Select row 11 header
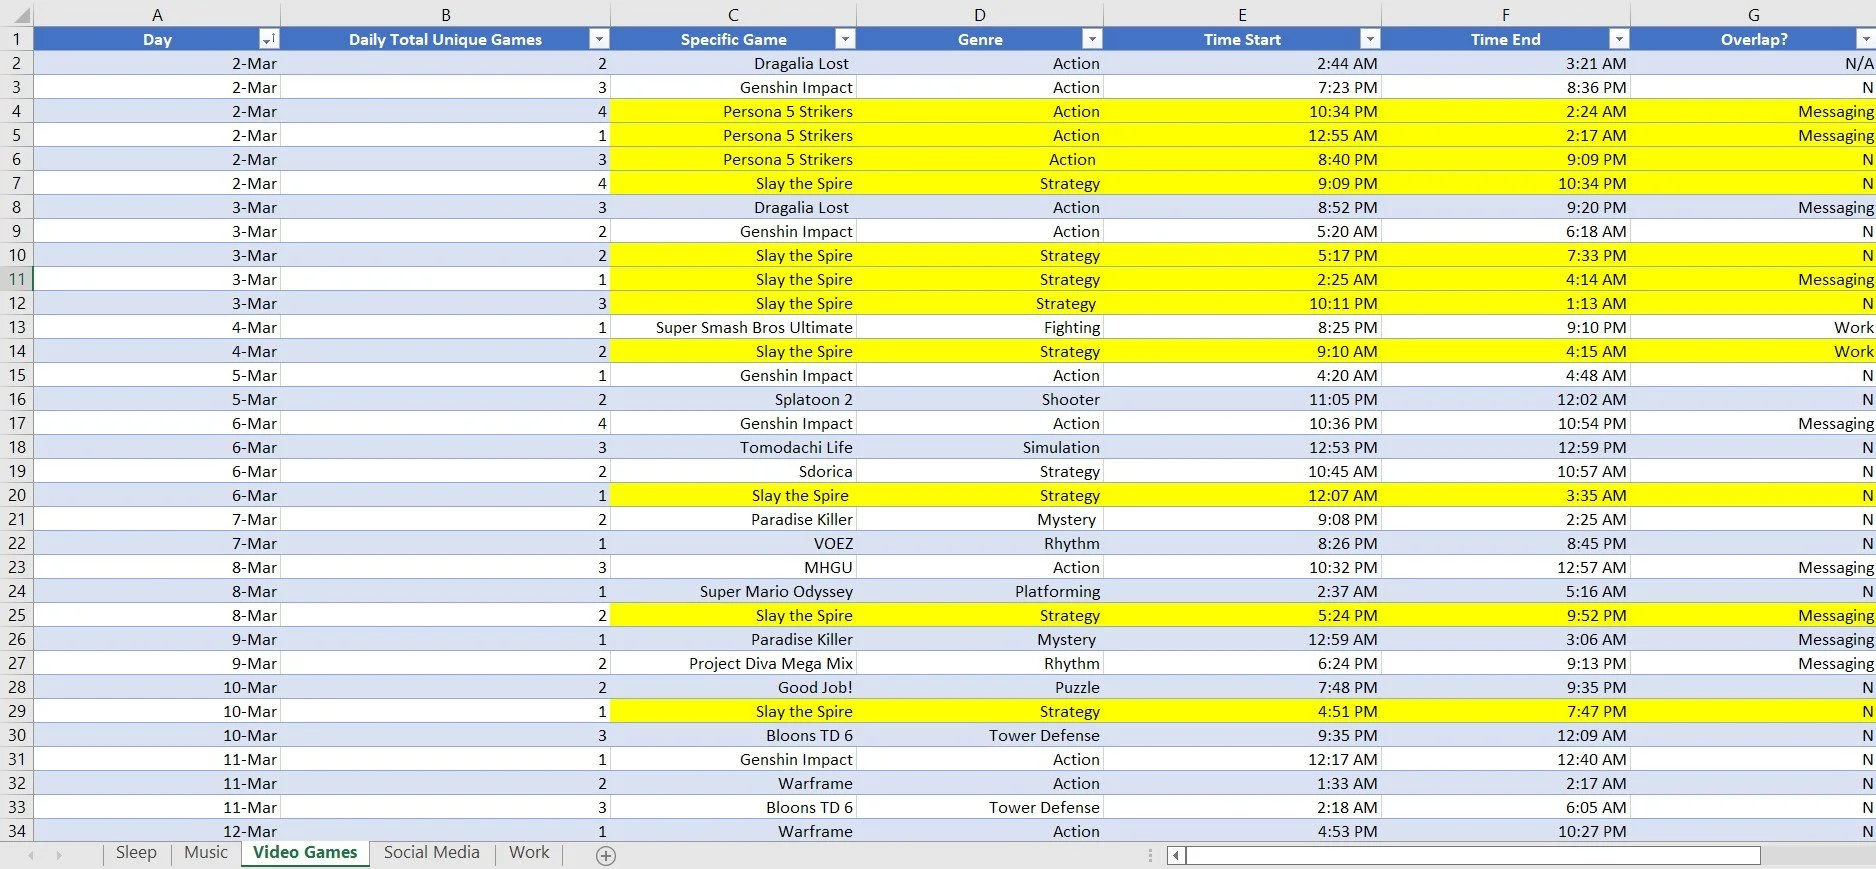1876x869 pixels. pos(17,279)
